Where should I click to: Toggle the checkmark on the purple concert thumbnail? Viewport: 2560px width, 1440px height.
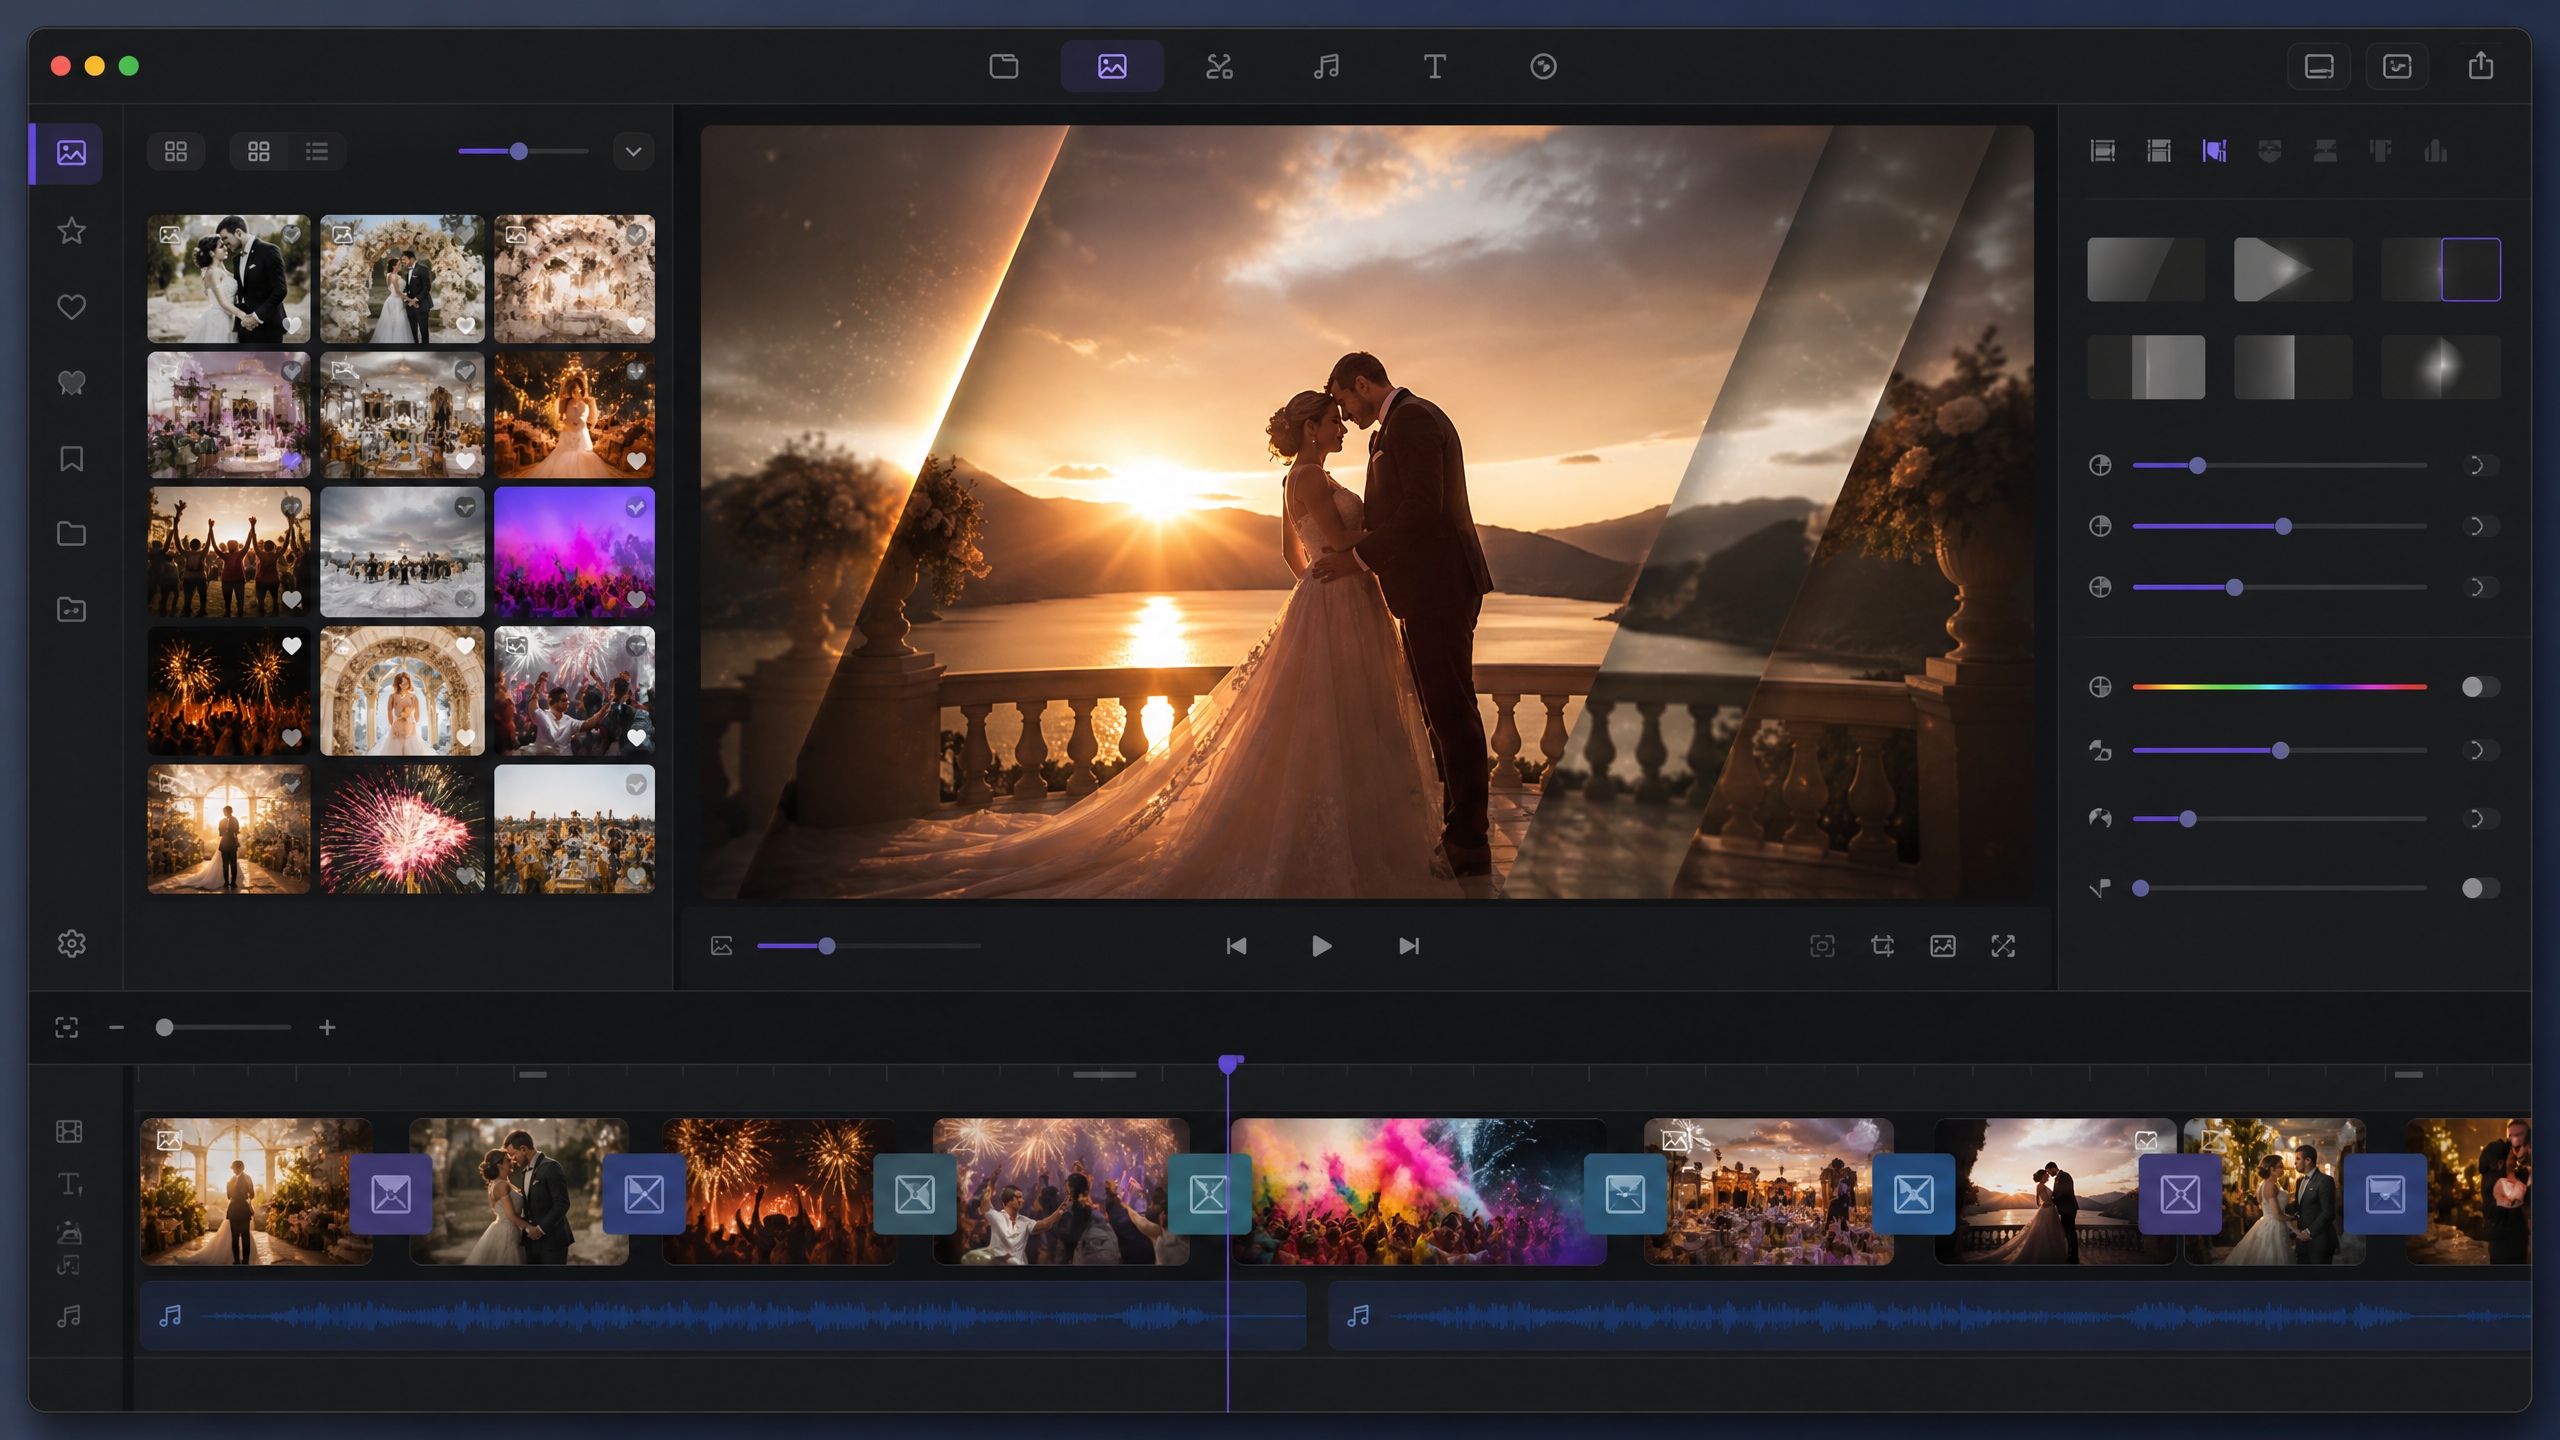[636, 508]
